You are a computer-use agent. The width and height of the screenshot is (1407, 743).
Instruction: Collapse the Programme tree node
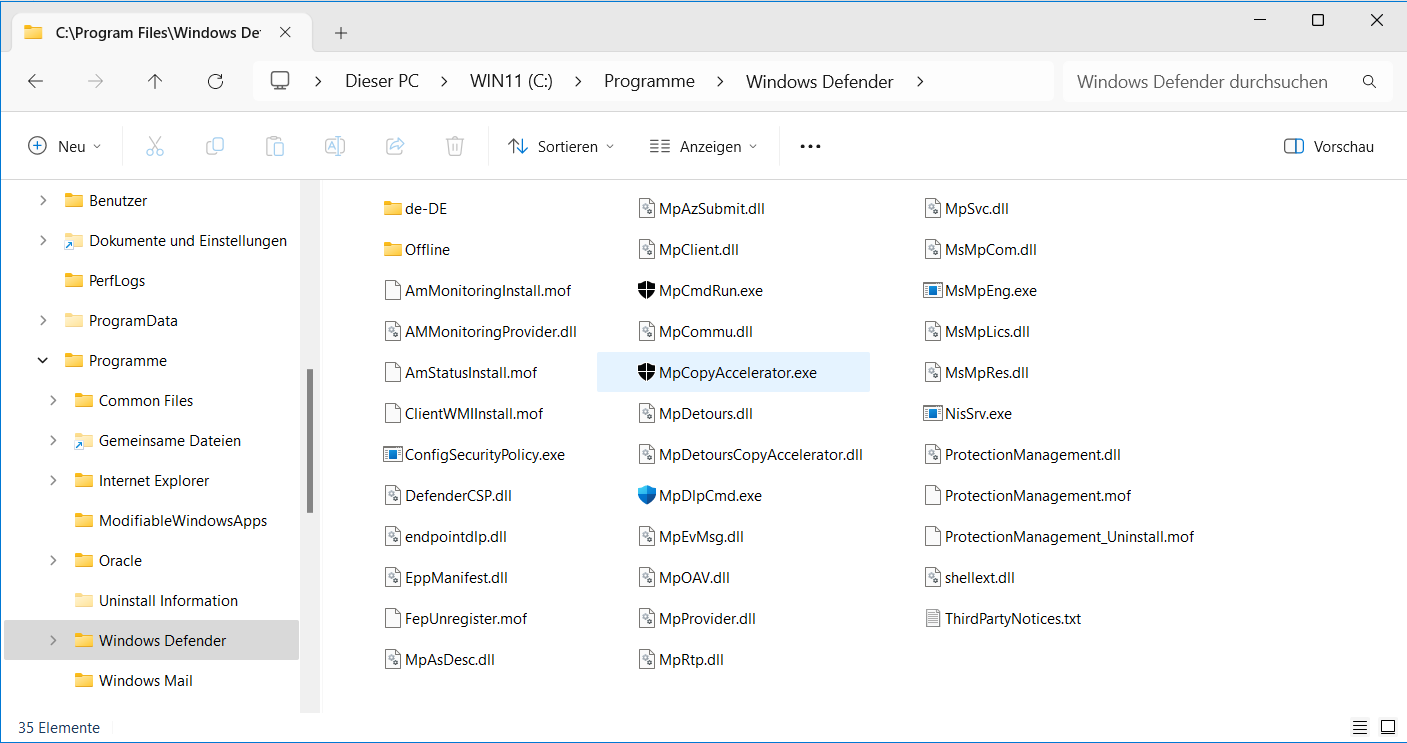(43, 361)
